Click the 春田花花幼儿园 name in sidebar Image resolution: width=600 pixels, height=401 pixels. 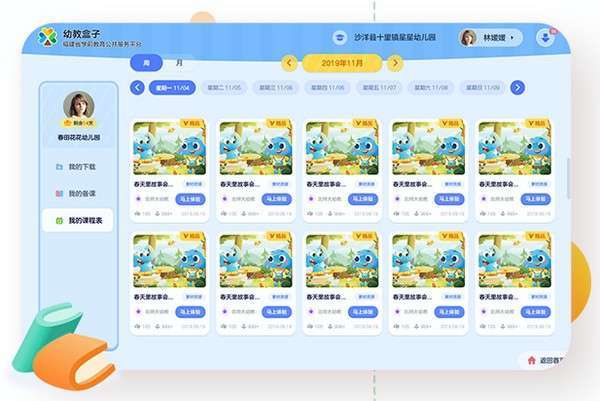pos(79,137)
